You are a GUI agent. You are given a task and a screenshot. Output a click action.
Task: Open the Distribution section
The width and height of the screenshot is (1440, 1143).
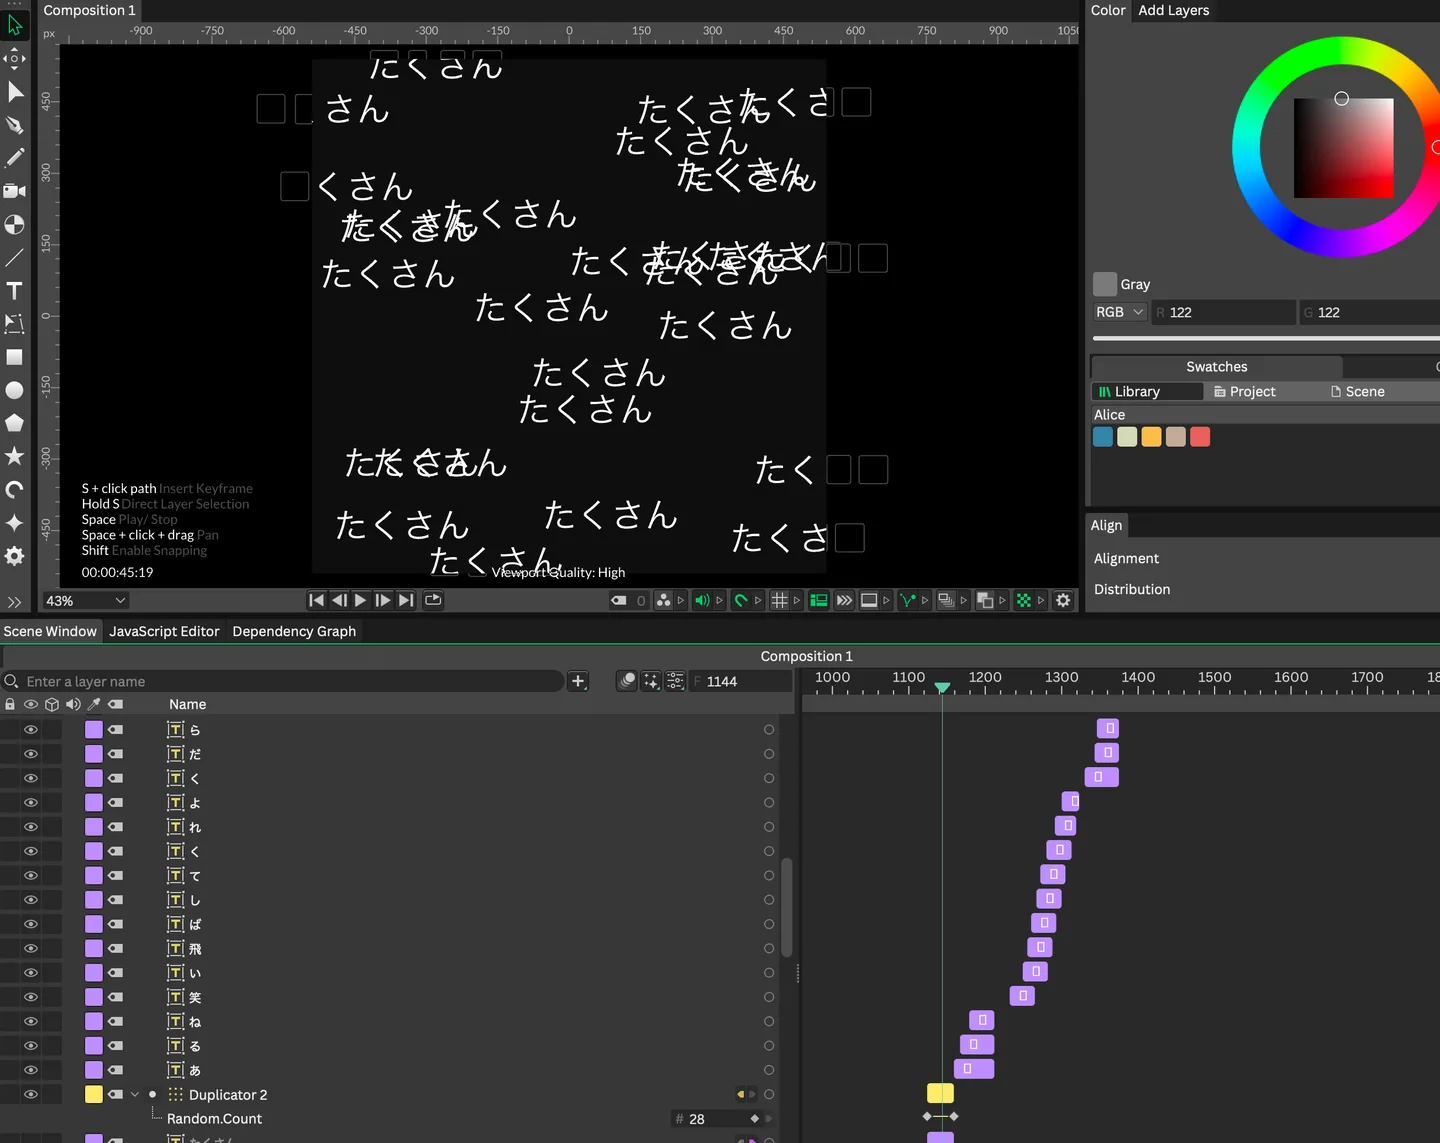[1132, 590]
